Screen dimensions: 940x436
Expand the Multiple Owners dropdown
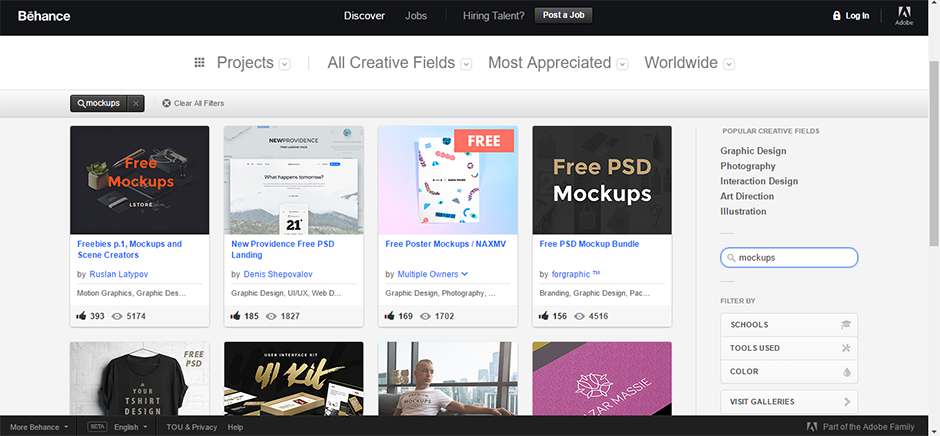[465, 275]
